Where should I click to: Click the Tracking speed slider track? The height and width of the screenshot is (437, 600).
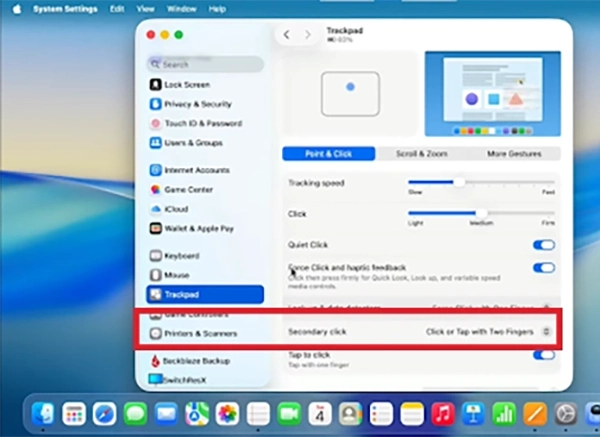coord(481,182)
